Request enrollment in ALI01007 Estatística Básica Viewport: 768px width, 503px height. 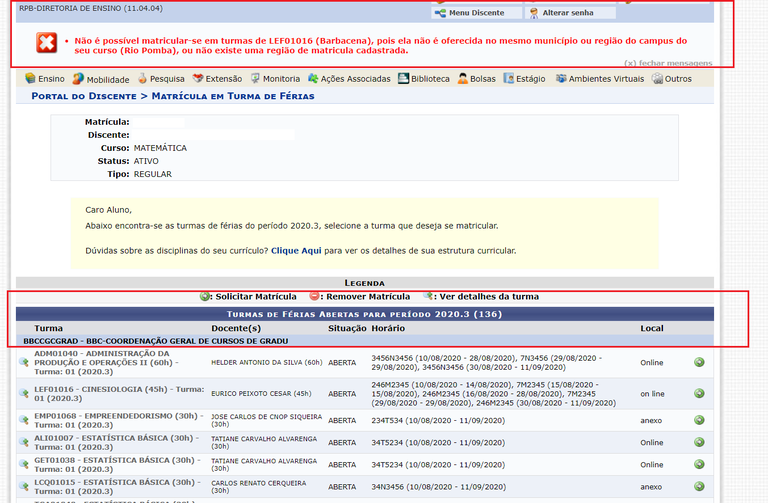click(699, 442)
